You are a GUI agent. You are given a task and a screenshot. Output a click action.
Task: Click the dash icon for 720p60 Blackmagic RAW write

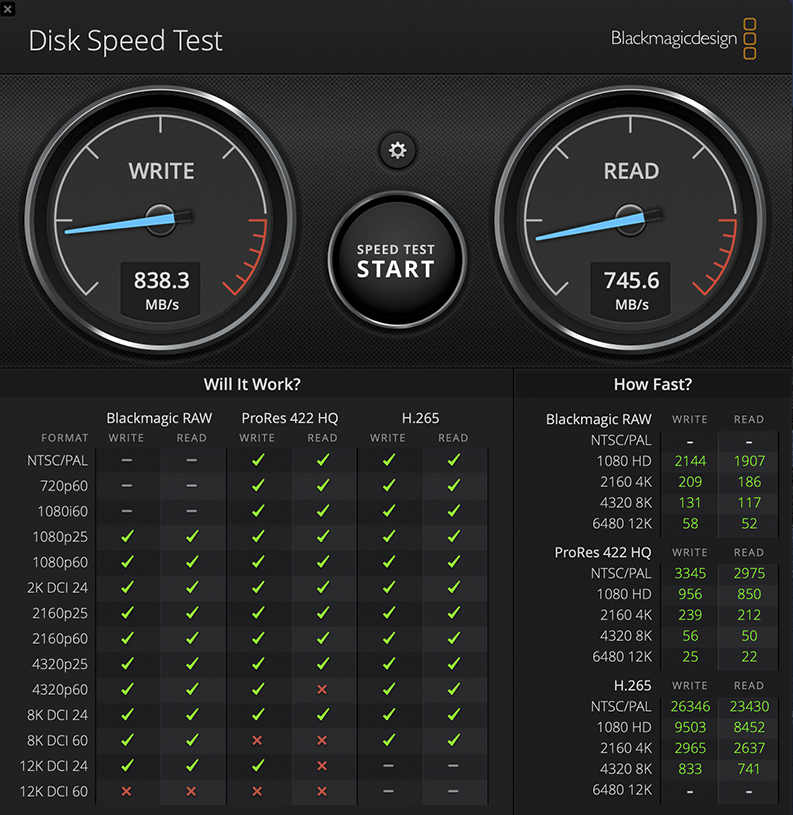coord(126,486)
